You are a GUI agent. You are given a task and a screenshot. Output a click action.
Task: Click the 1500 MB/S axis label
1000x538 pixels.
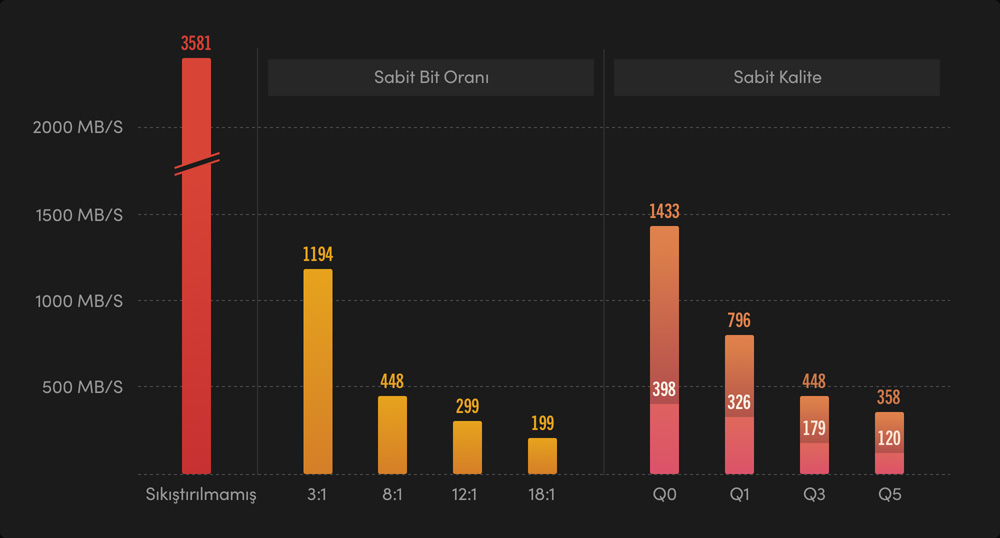(78, 214)
